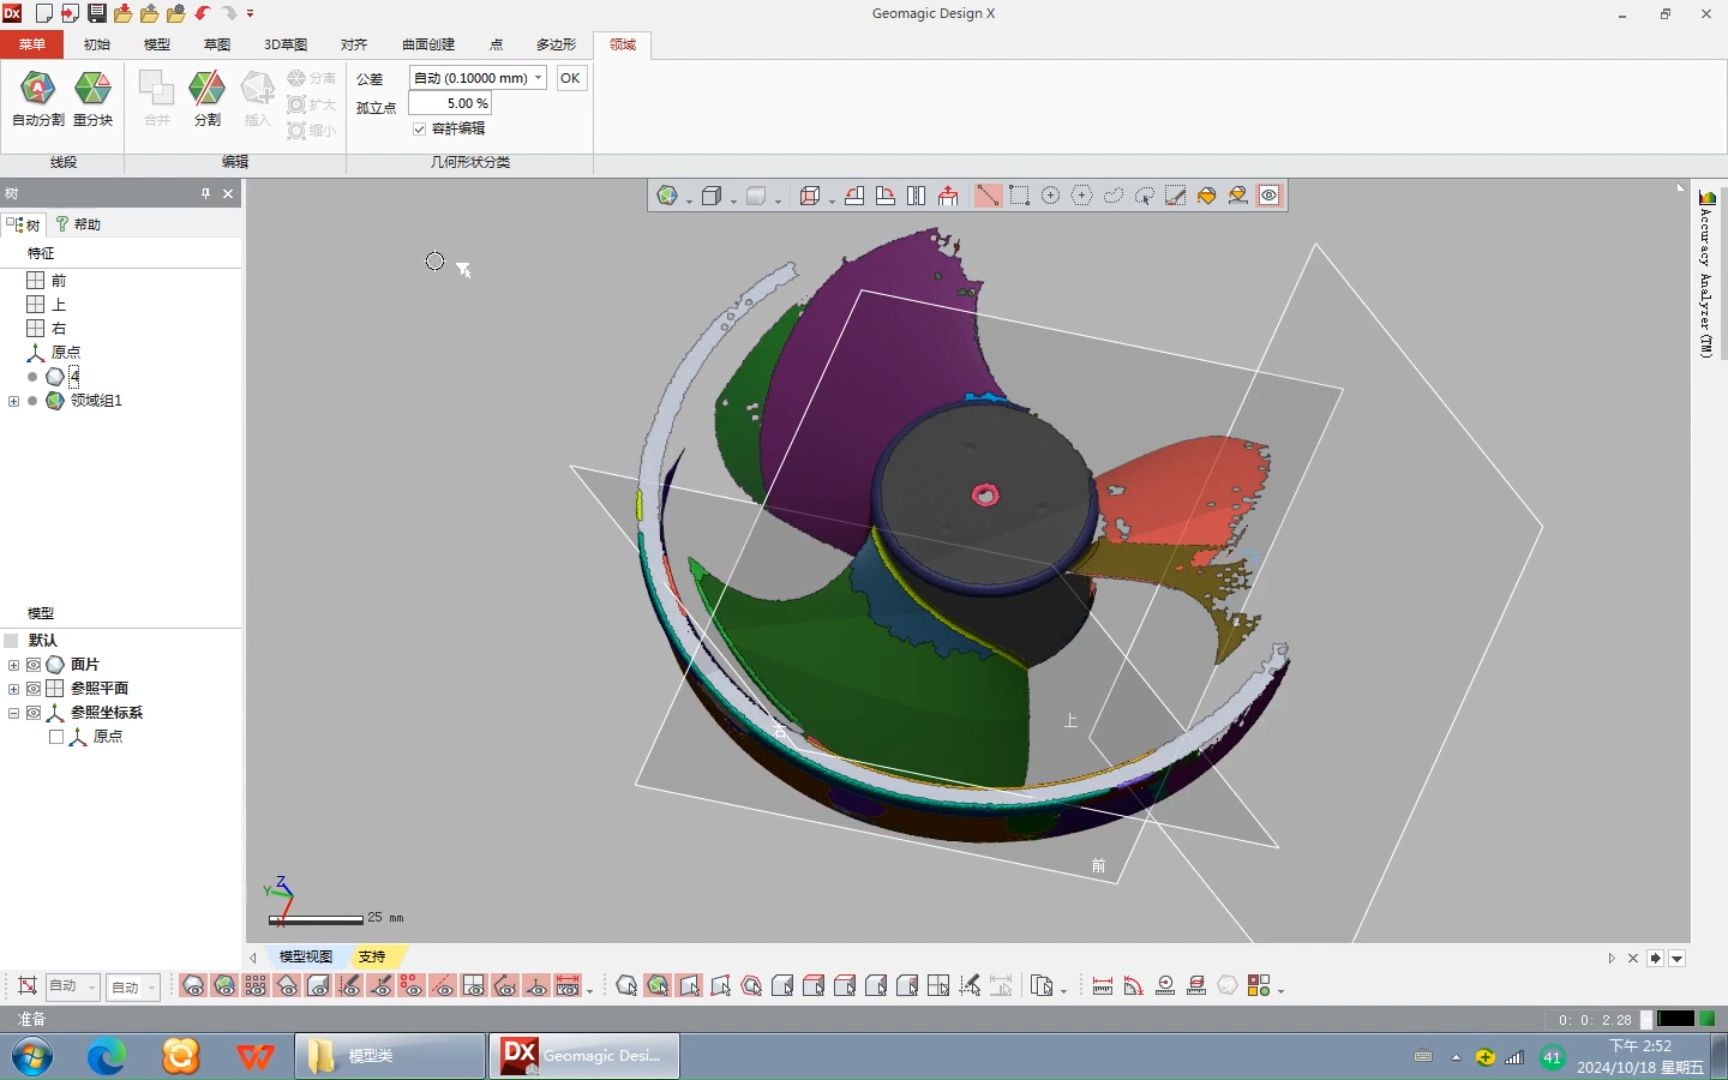This screenshot has height=1080, width=1728.
Task: Select the line selection tool in viewport
Action: [988, 195]
